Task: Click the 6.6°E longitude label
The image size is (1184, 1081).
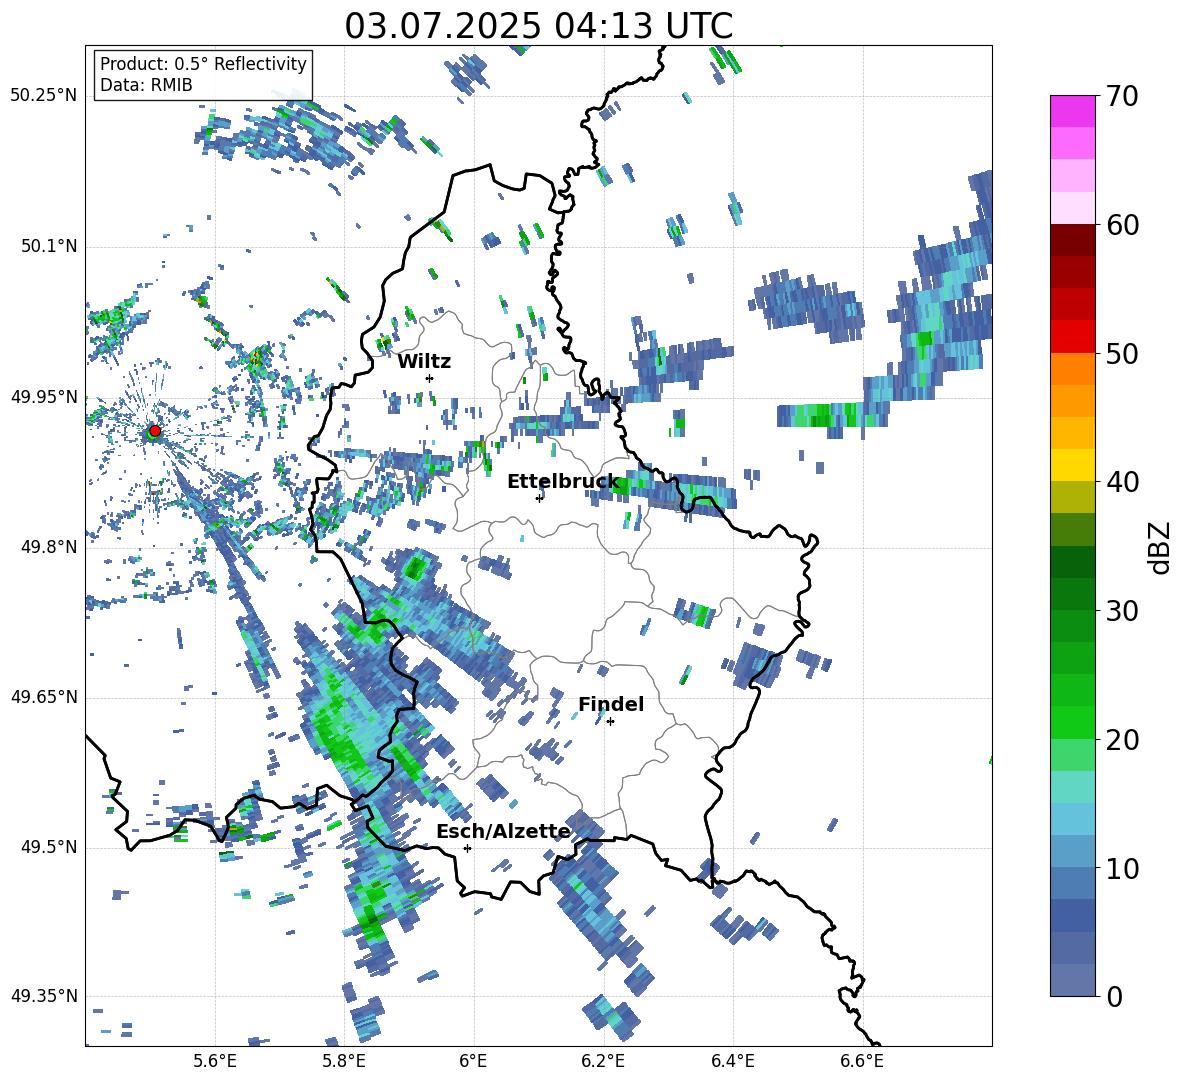Action: pos(862,1061)
